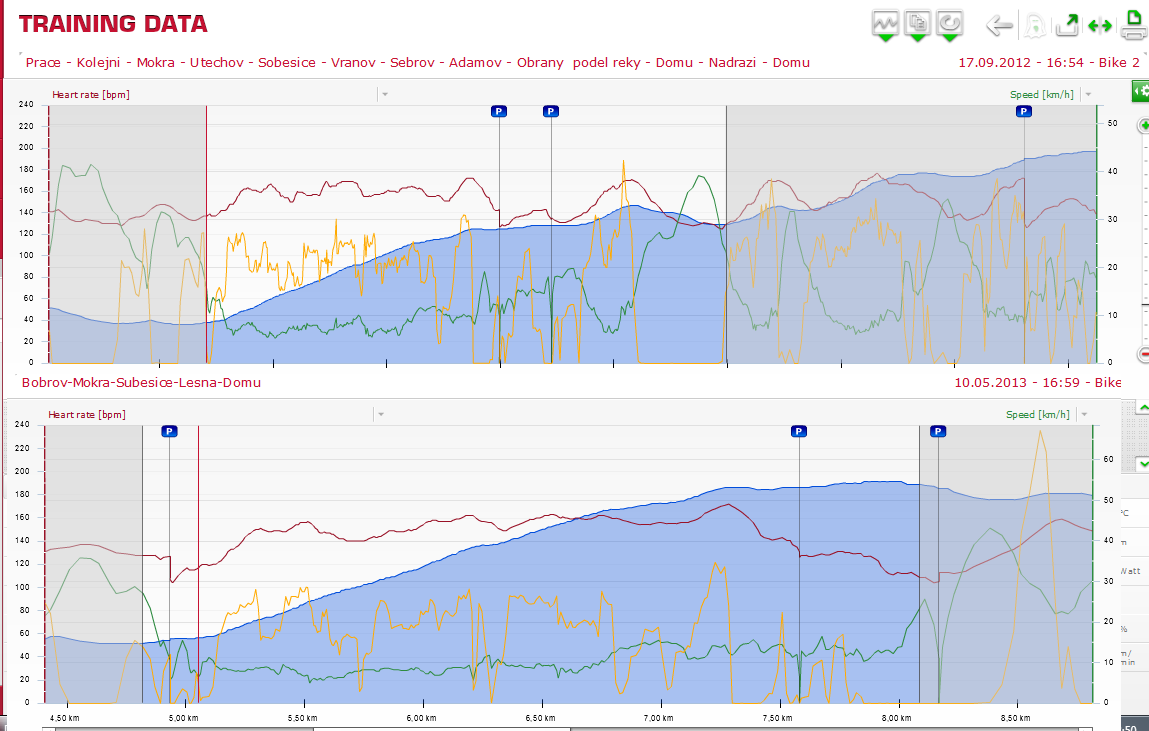The width and height of the screenshot is (1149, 731).
Task: Open lower chart Heart rate axis dropdown
Action: (380, 415)
